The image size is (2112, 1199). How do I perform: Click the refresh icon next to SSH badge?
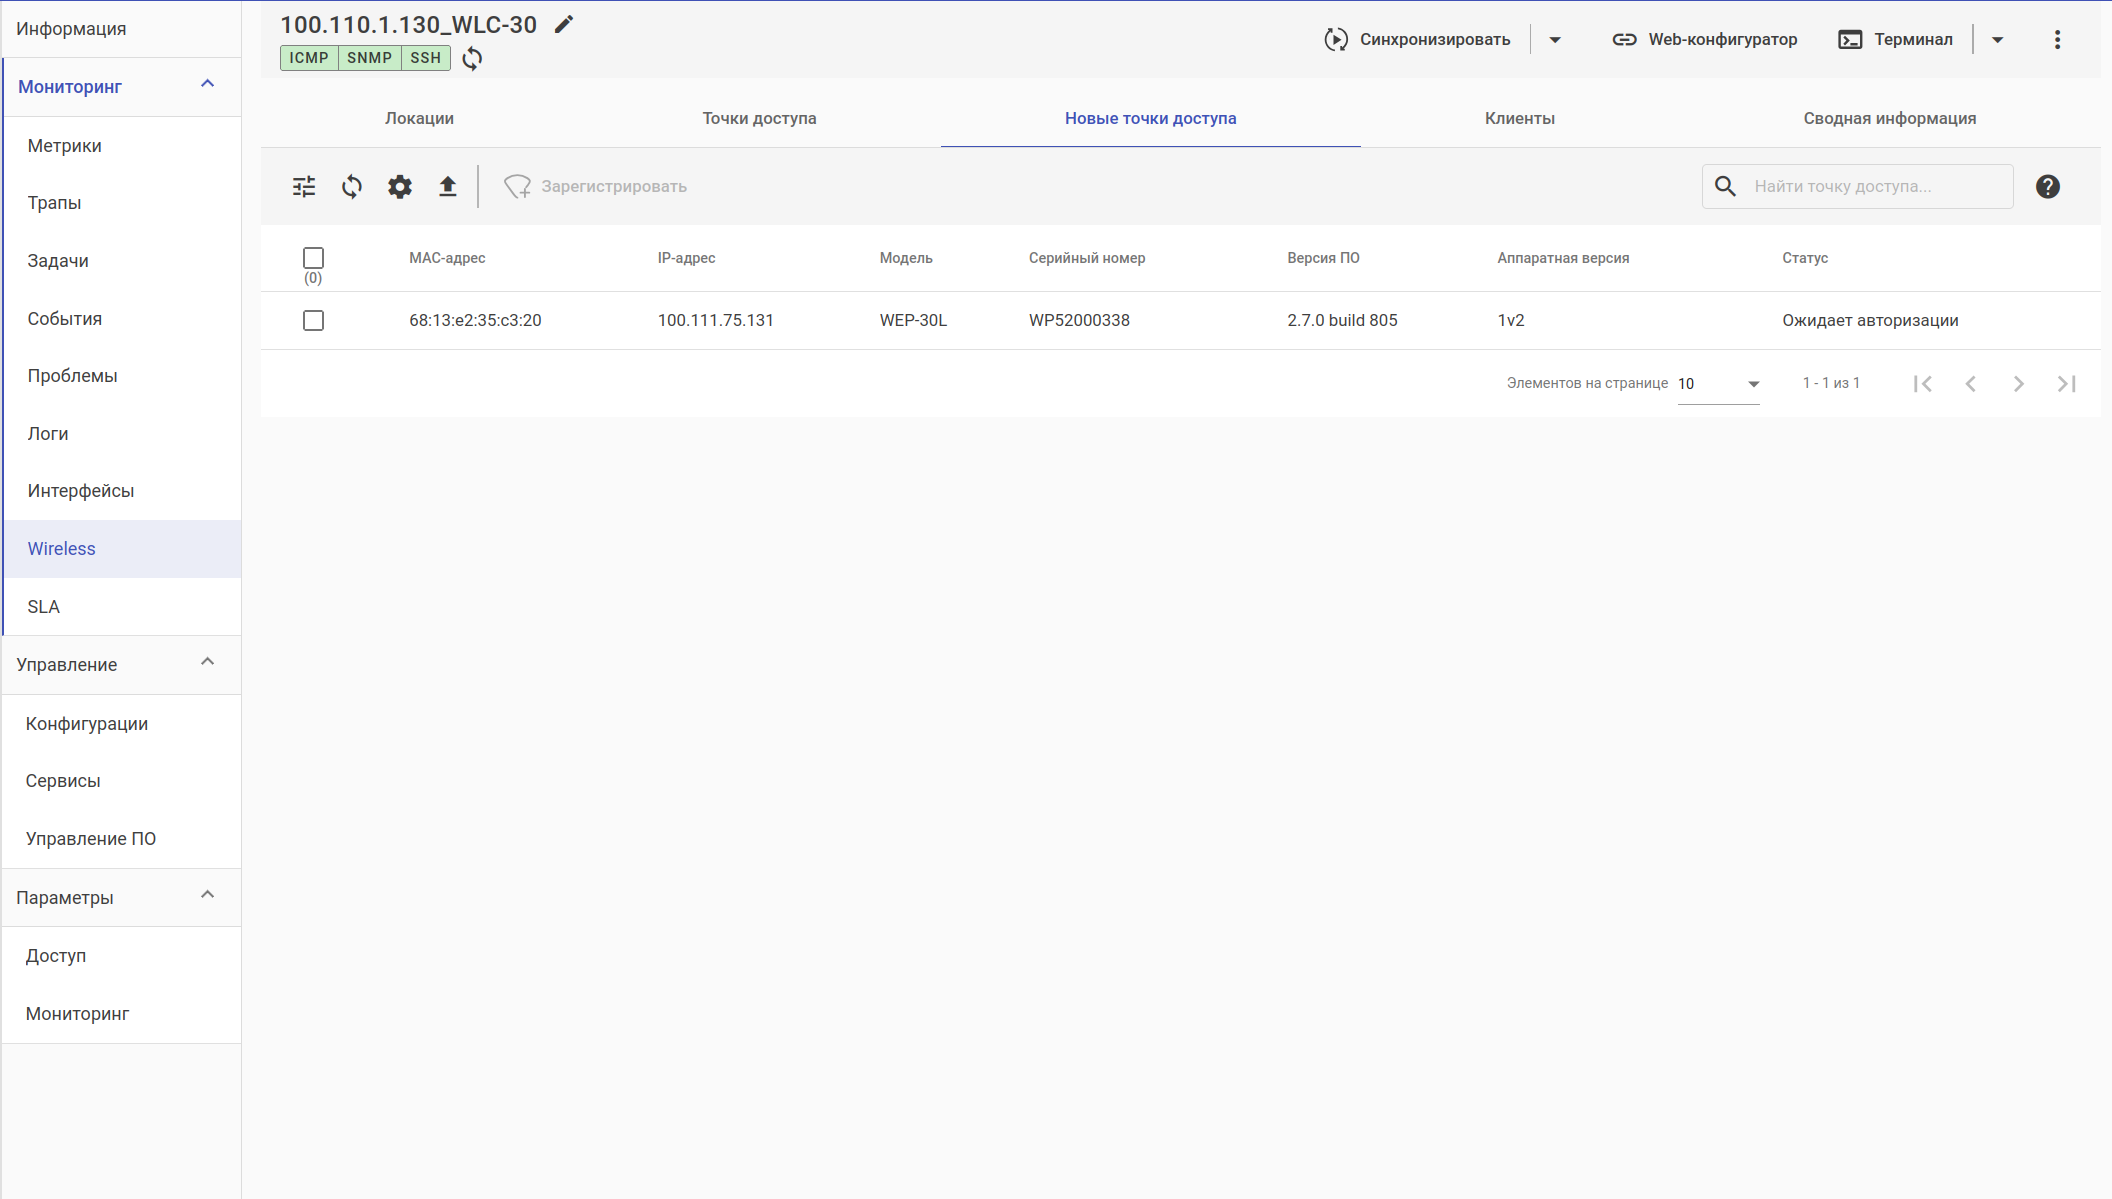coord(472,58)
